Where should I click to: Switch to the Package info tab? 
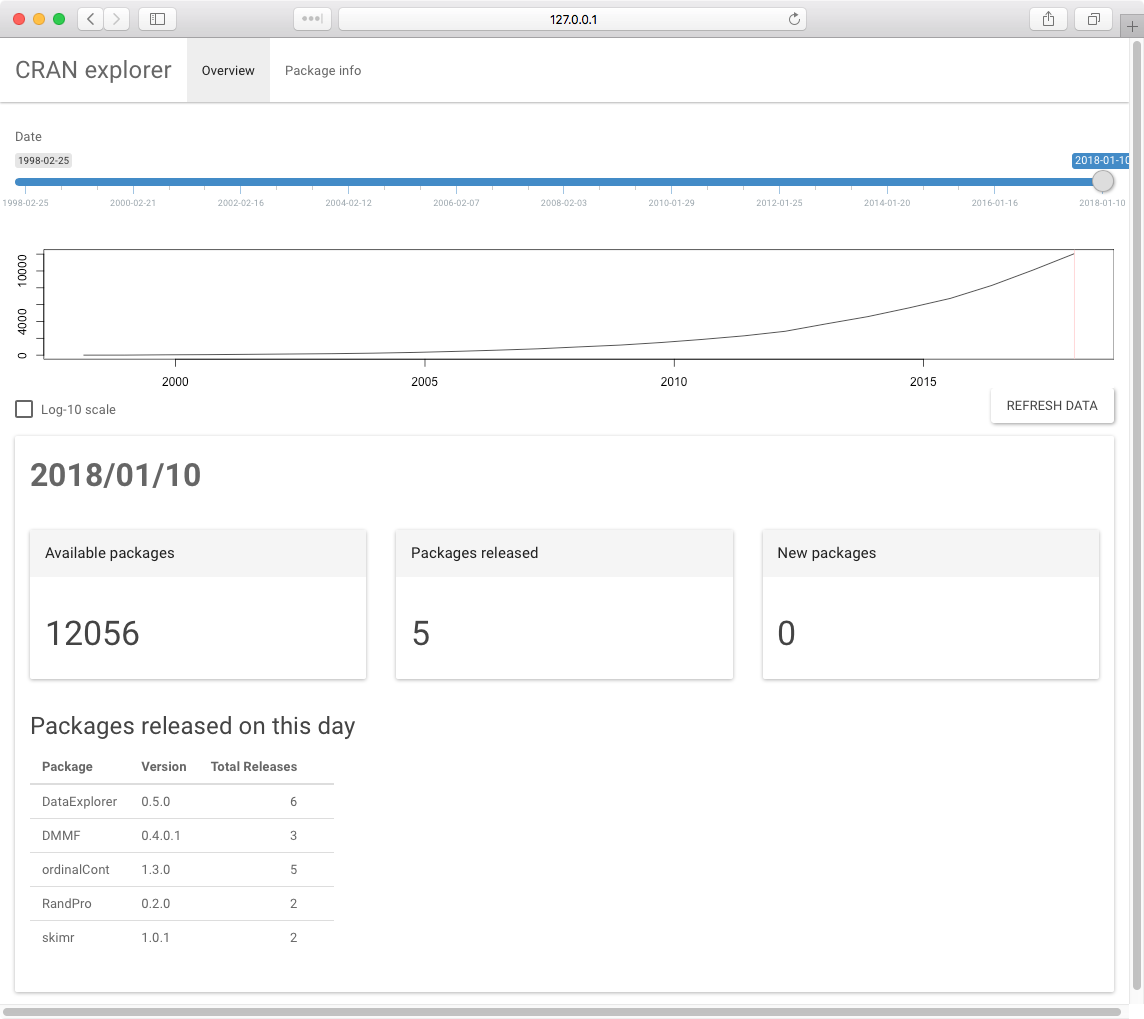(323, 71)
